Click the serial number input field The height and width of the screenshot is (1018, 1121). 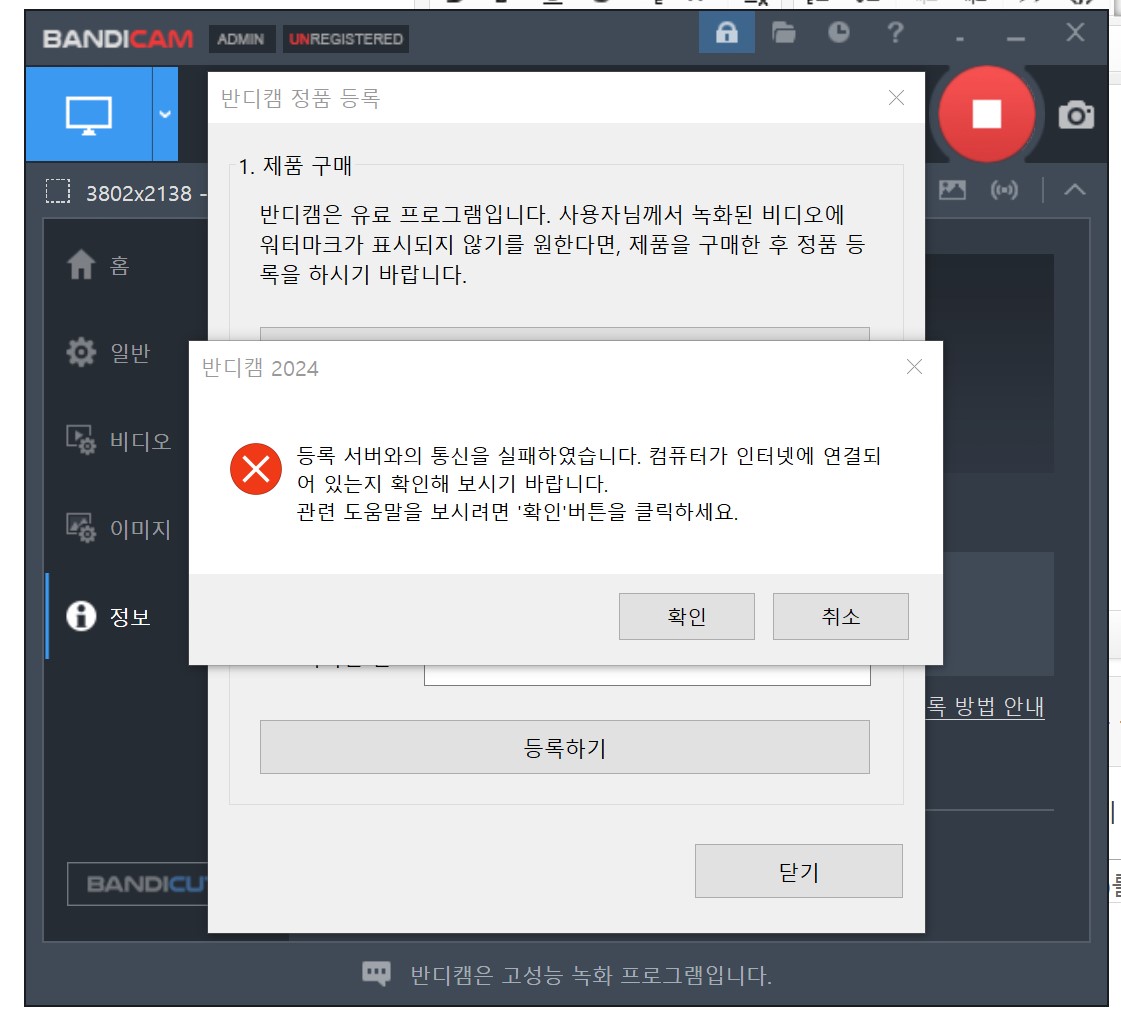647,675
